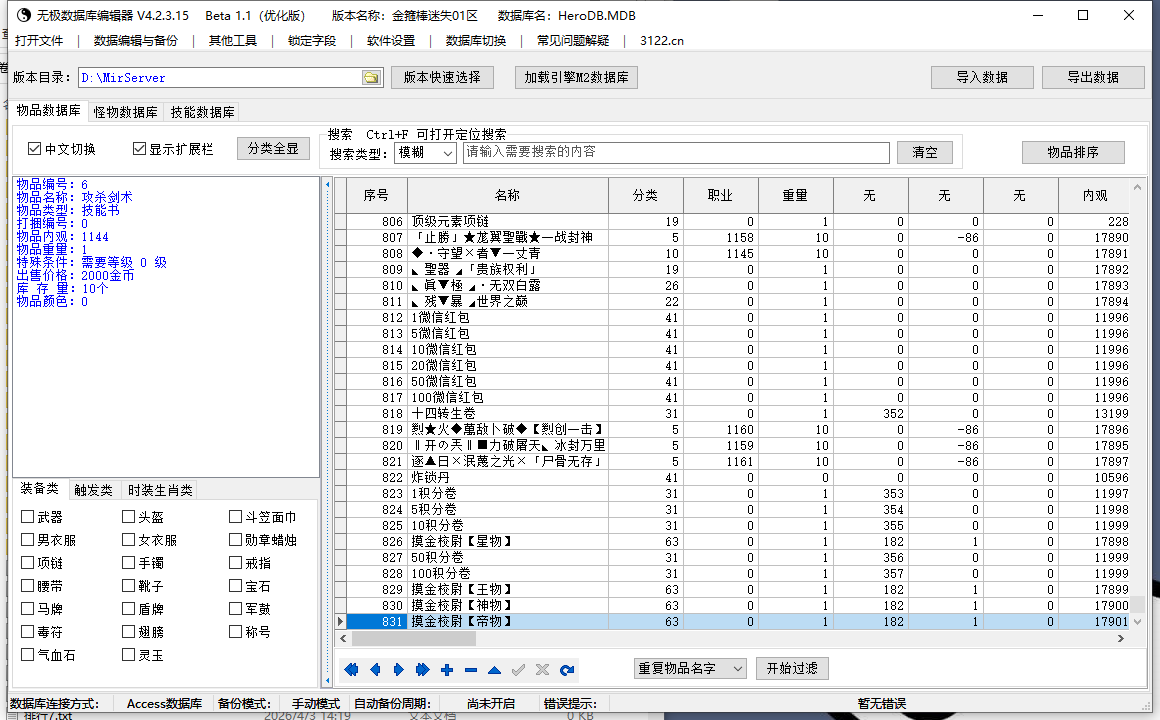Viewport: 1160px width, 720px height.
Task: Focus the search content input field
Action: [676, 152]
